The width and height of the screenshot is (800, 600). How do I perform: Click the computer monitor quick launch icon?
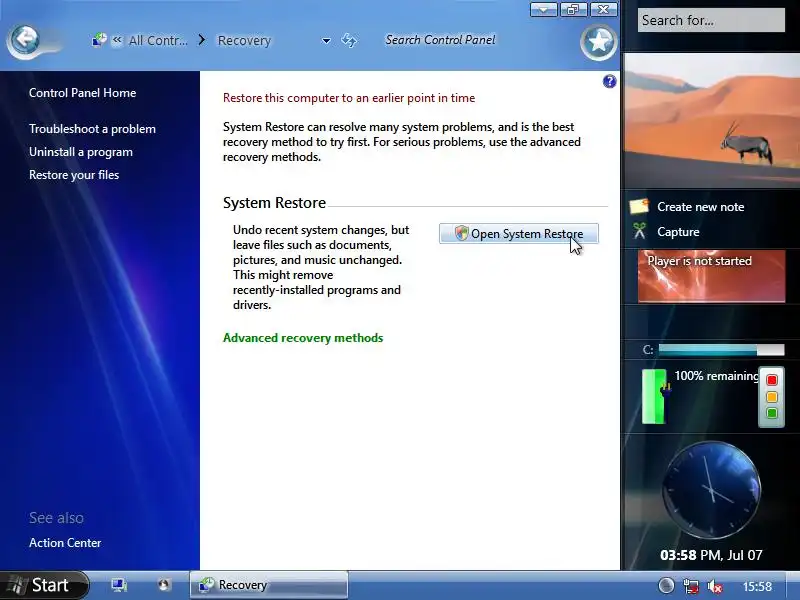coord(119,585)
